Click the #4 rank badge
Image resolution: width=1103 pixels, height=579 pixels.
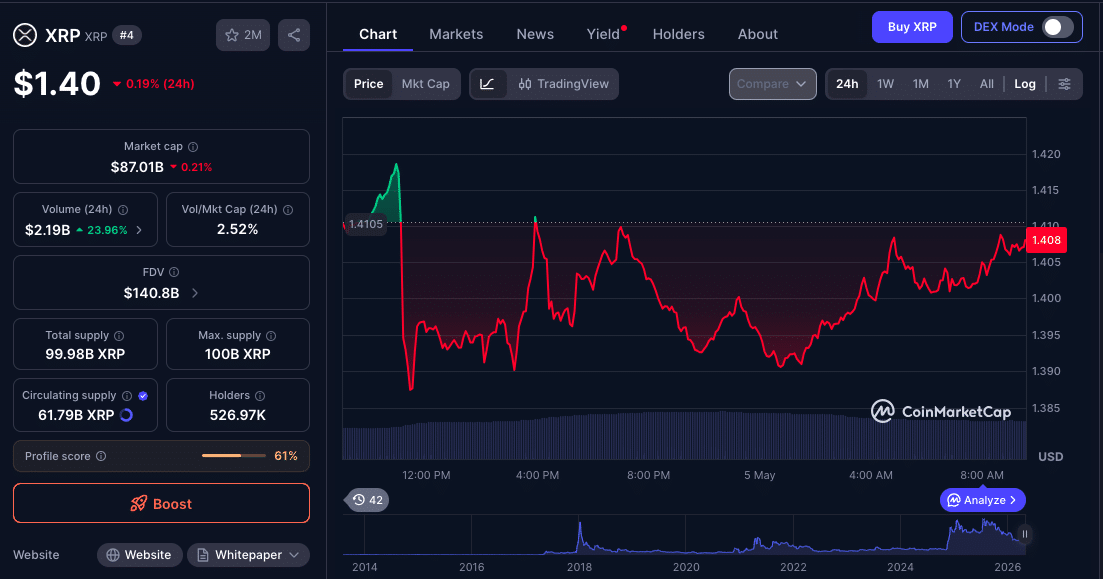(x=127, y=35)
